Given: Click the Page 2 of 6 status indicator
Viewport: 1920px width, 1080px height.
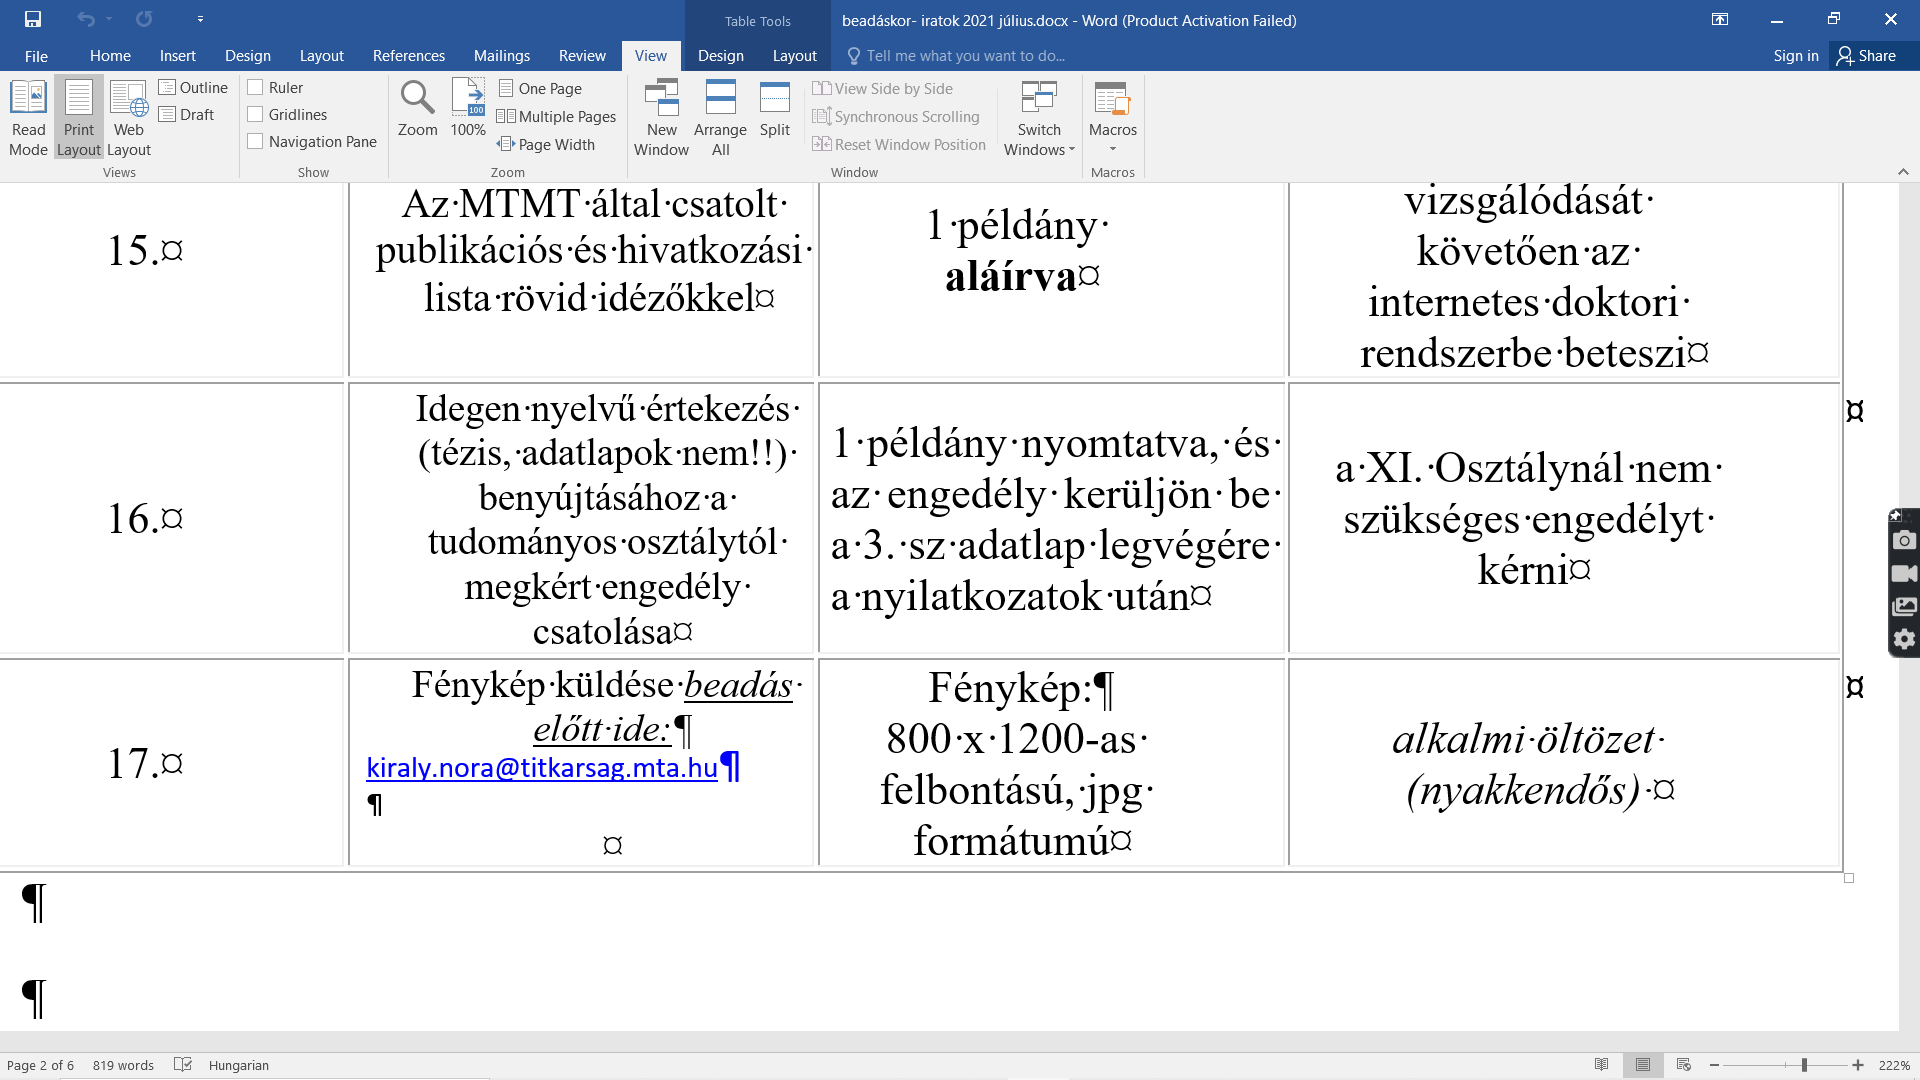Looking at the screenshot, I should coord(40,1065).
